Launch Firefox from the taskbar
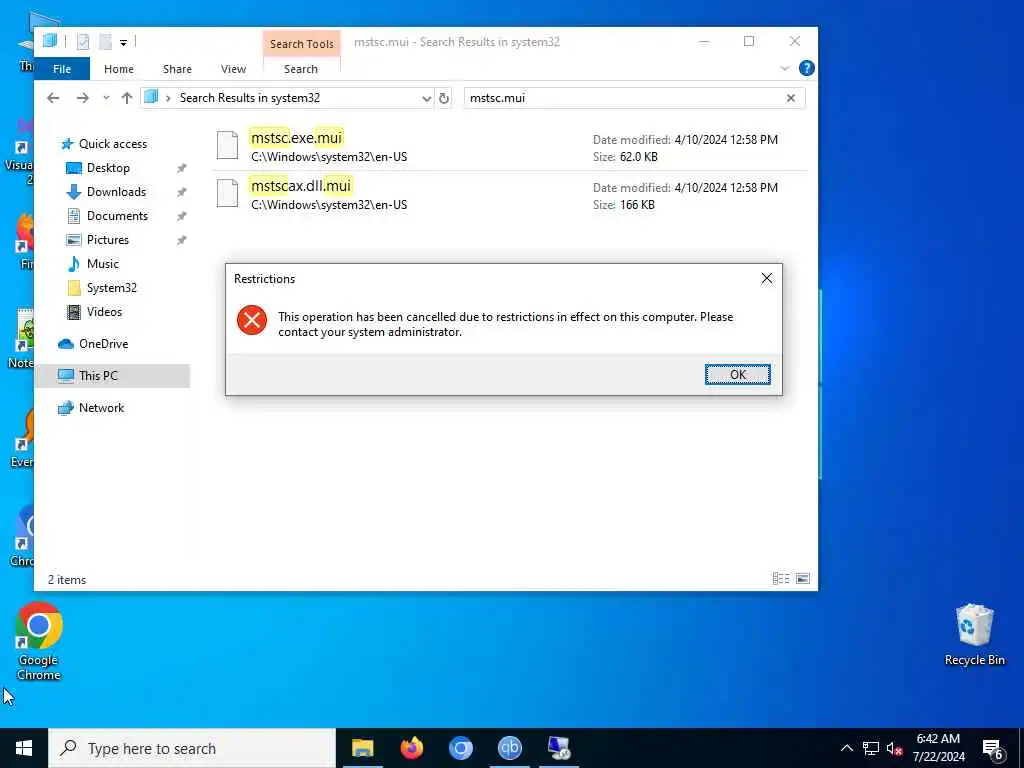1024x768 pixels. [x=411, y=748]
